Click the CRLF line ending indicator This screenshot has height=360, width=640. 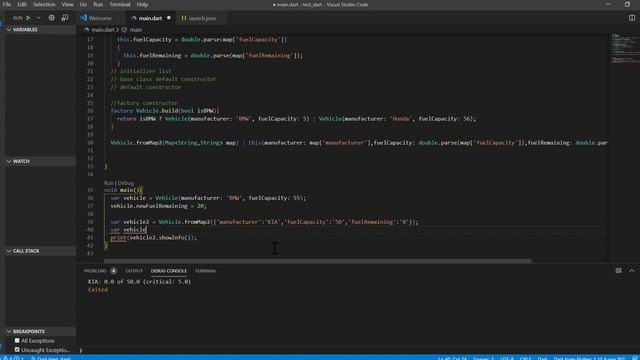525,358
